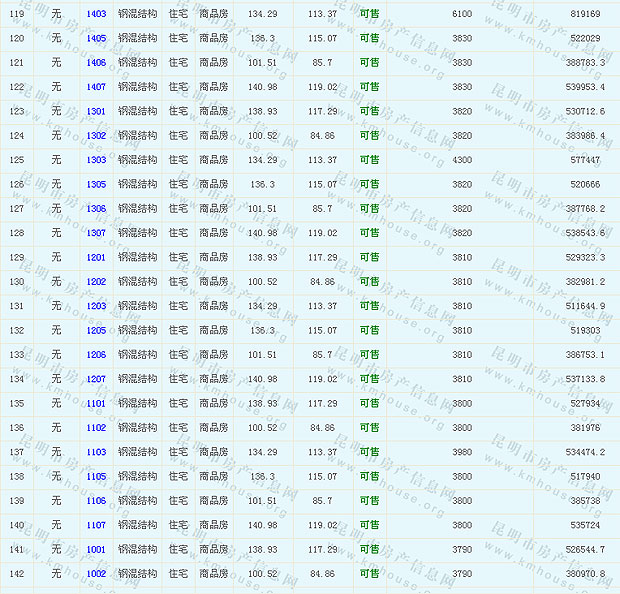Select room 1203 link
Viewport: 620px width, 594px height.
point(96,306)
